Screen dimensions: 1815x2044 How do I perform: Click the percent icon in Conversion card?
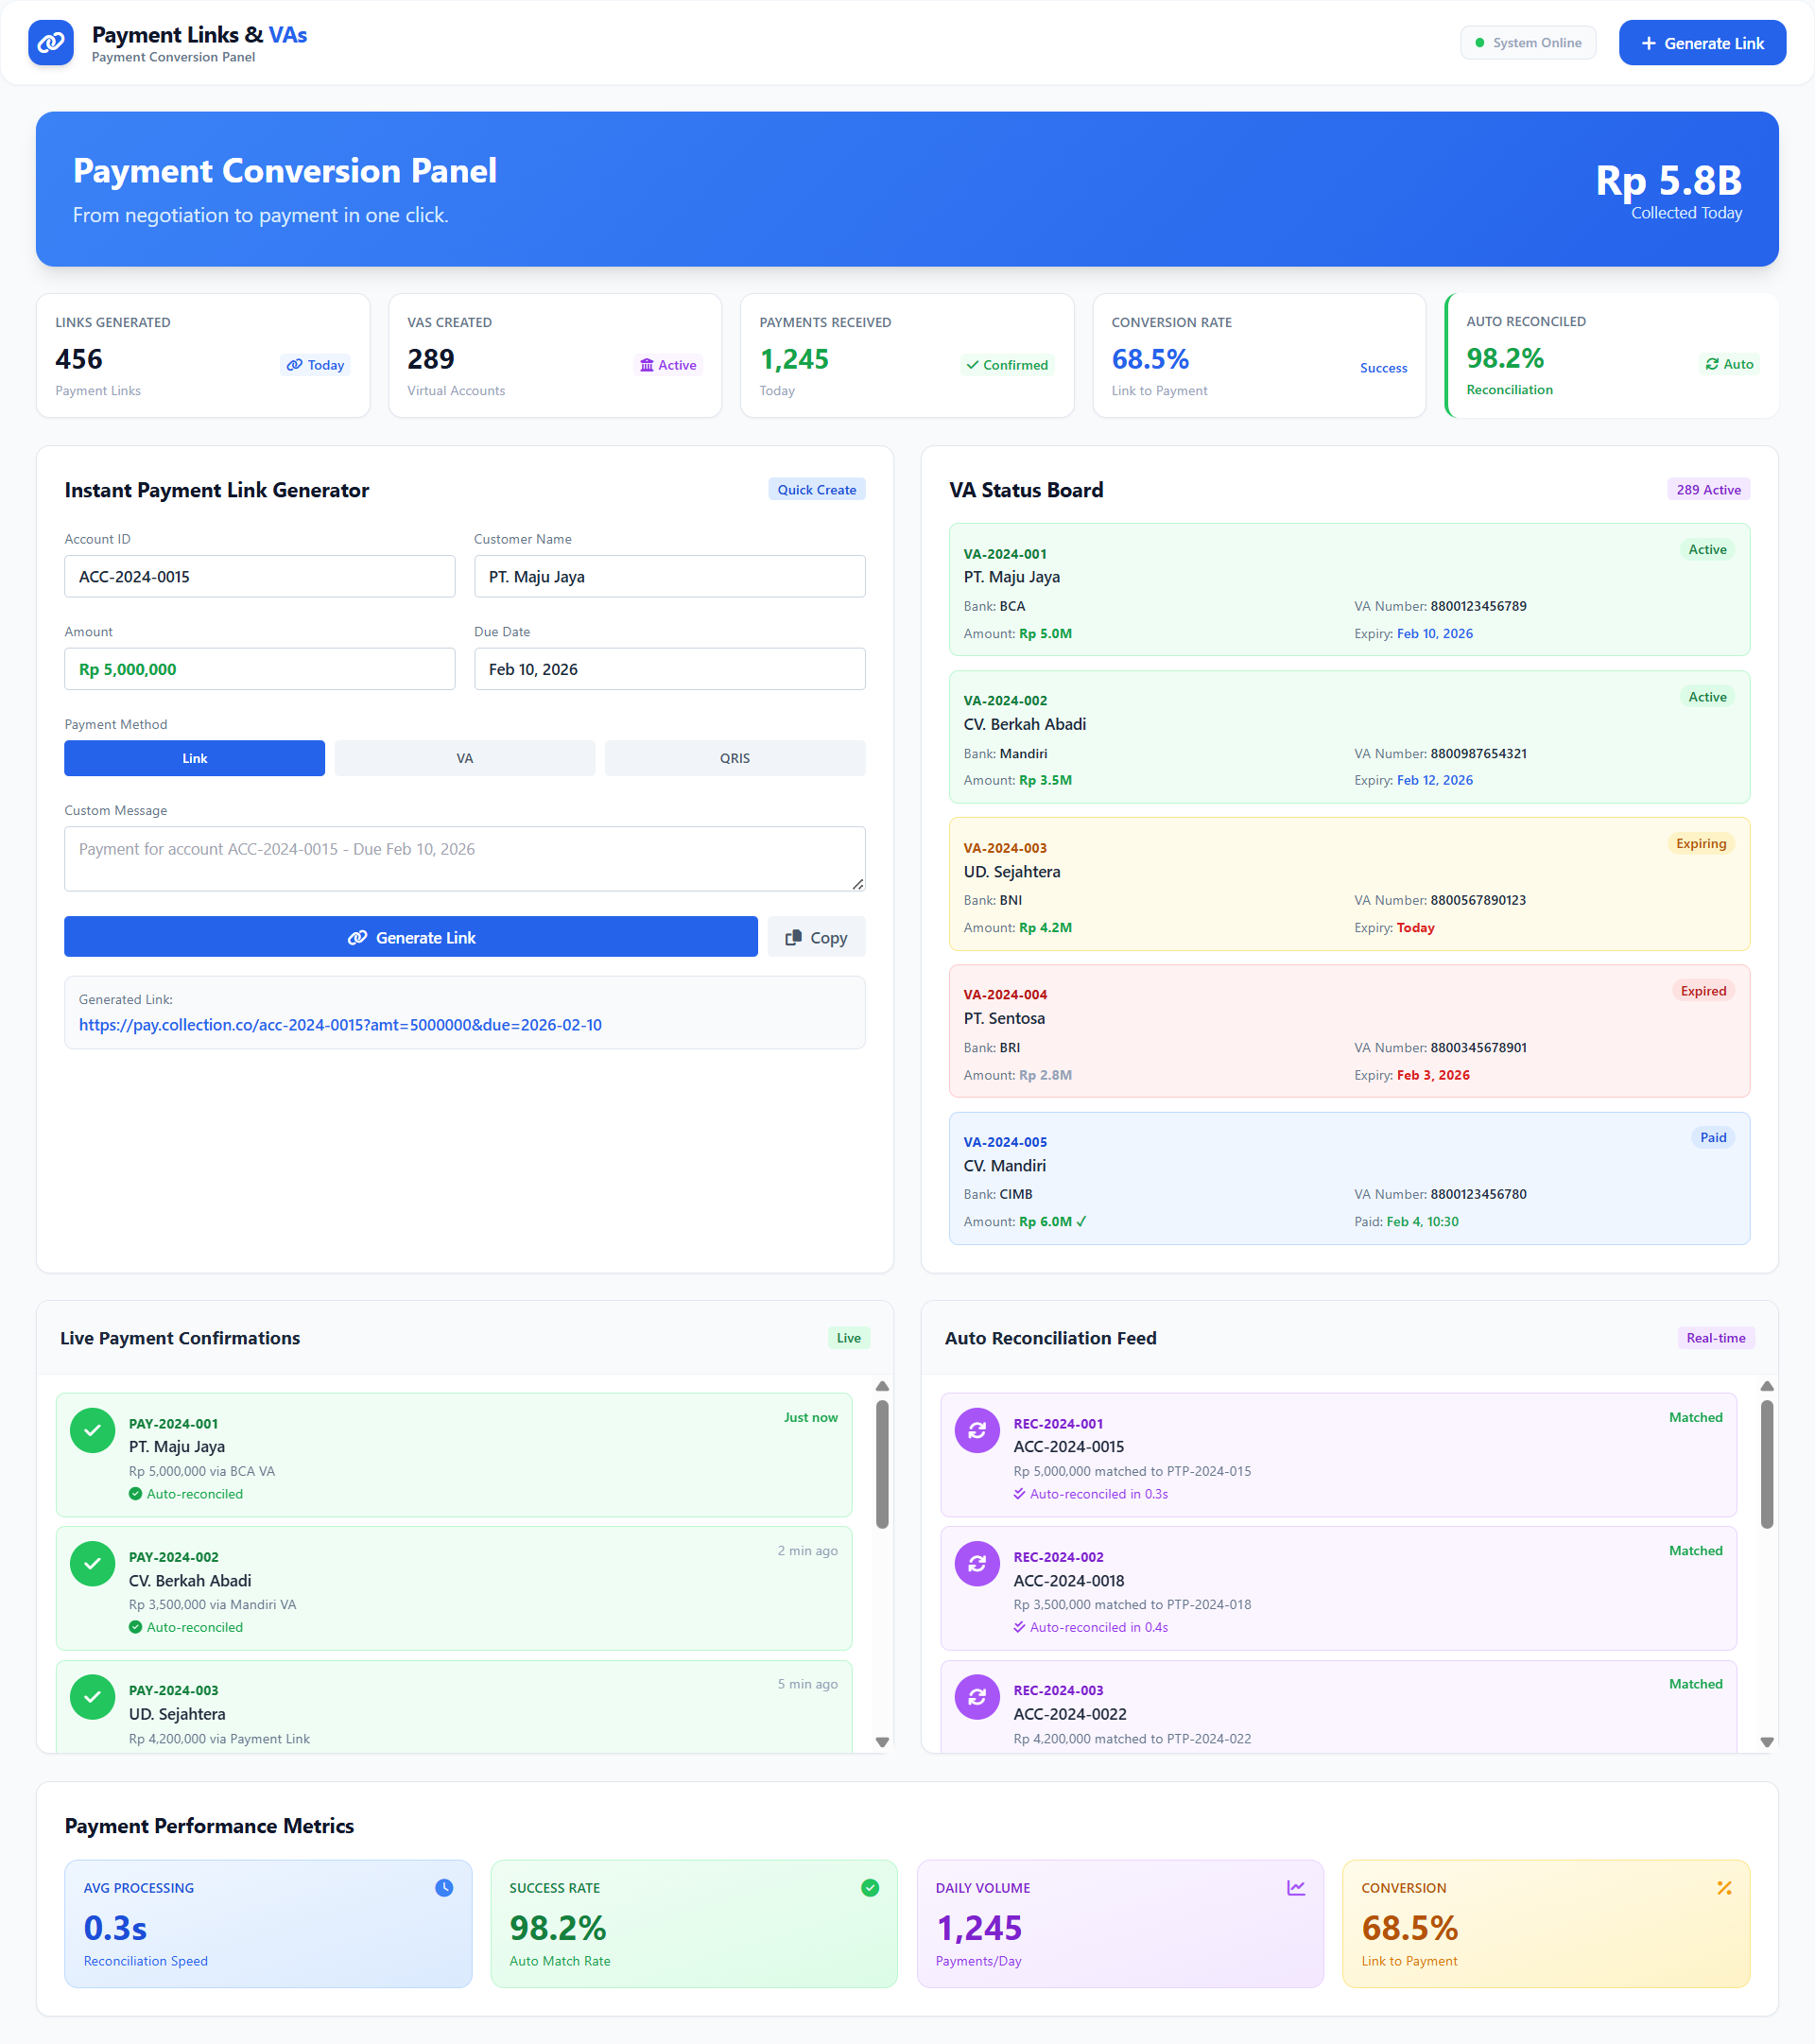click(1724, 1887)
